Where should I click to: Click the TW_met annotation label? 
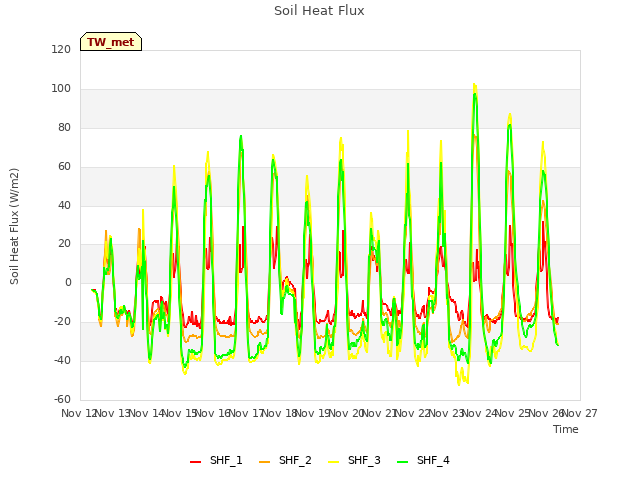click(x=111, y=42)
